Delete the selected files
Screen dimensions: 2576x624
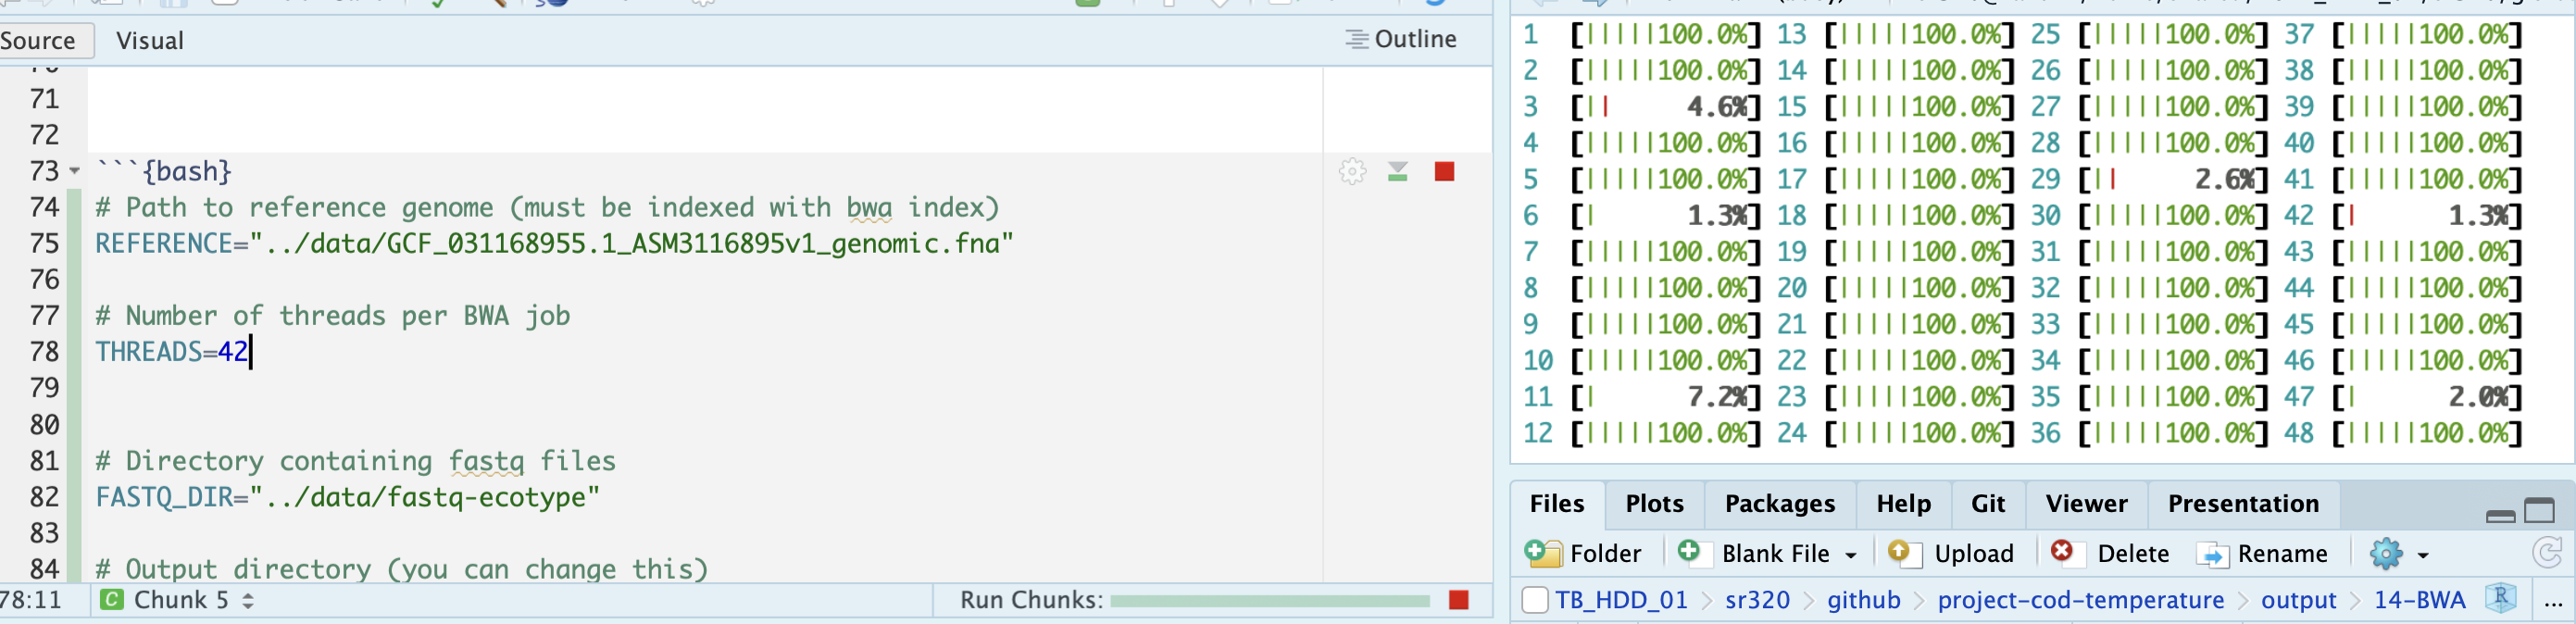click(2110, 553)
